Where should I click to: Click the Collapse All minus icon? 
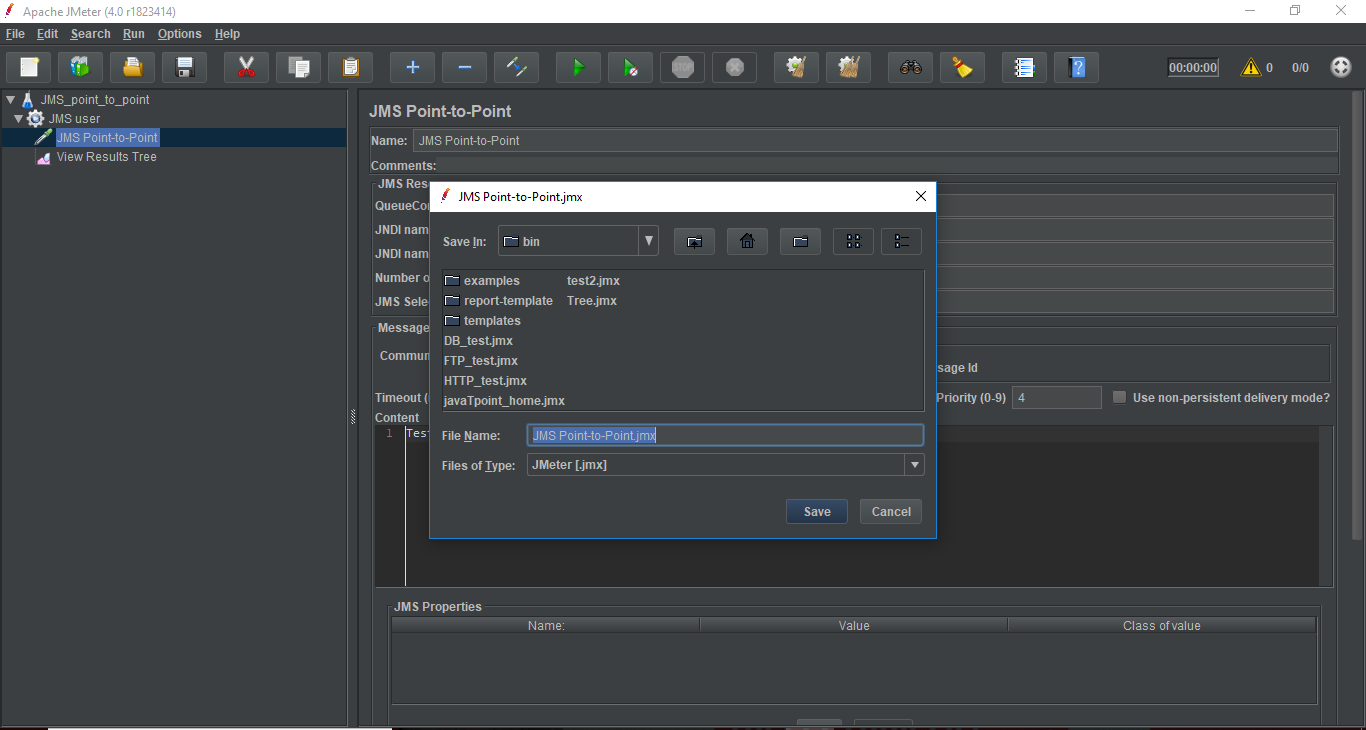click(465, 67)
